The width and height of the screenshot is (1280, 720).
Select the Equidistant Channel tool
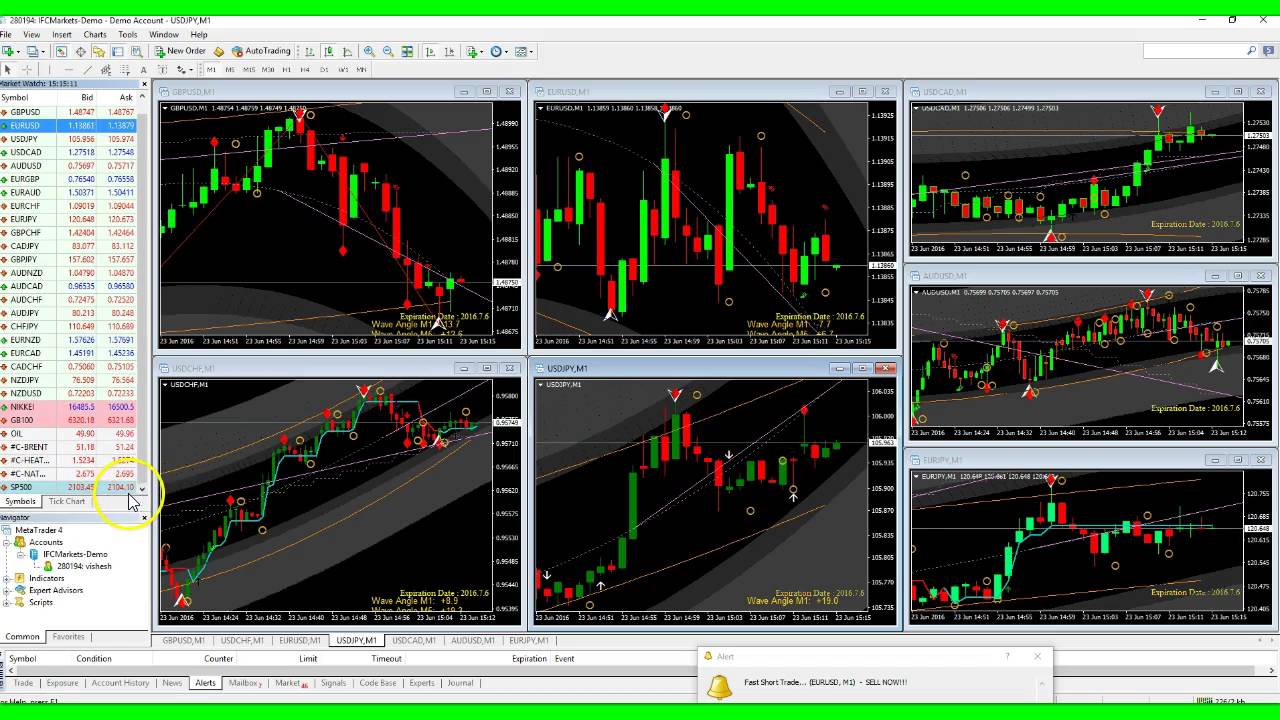(x=106, y=70)
